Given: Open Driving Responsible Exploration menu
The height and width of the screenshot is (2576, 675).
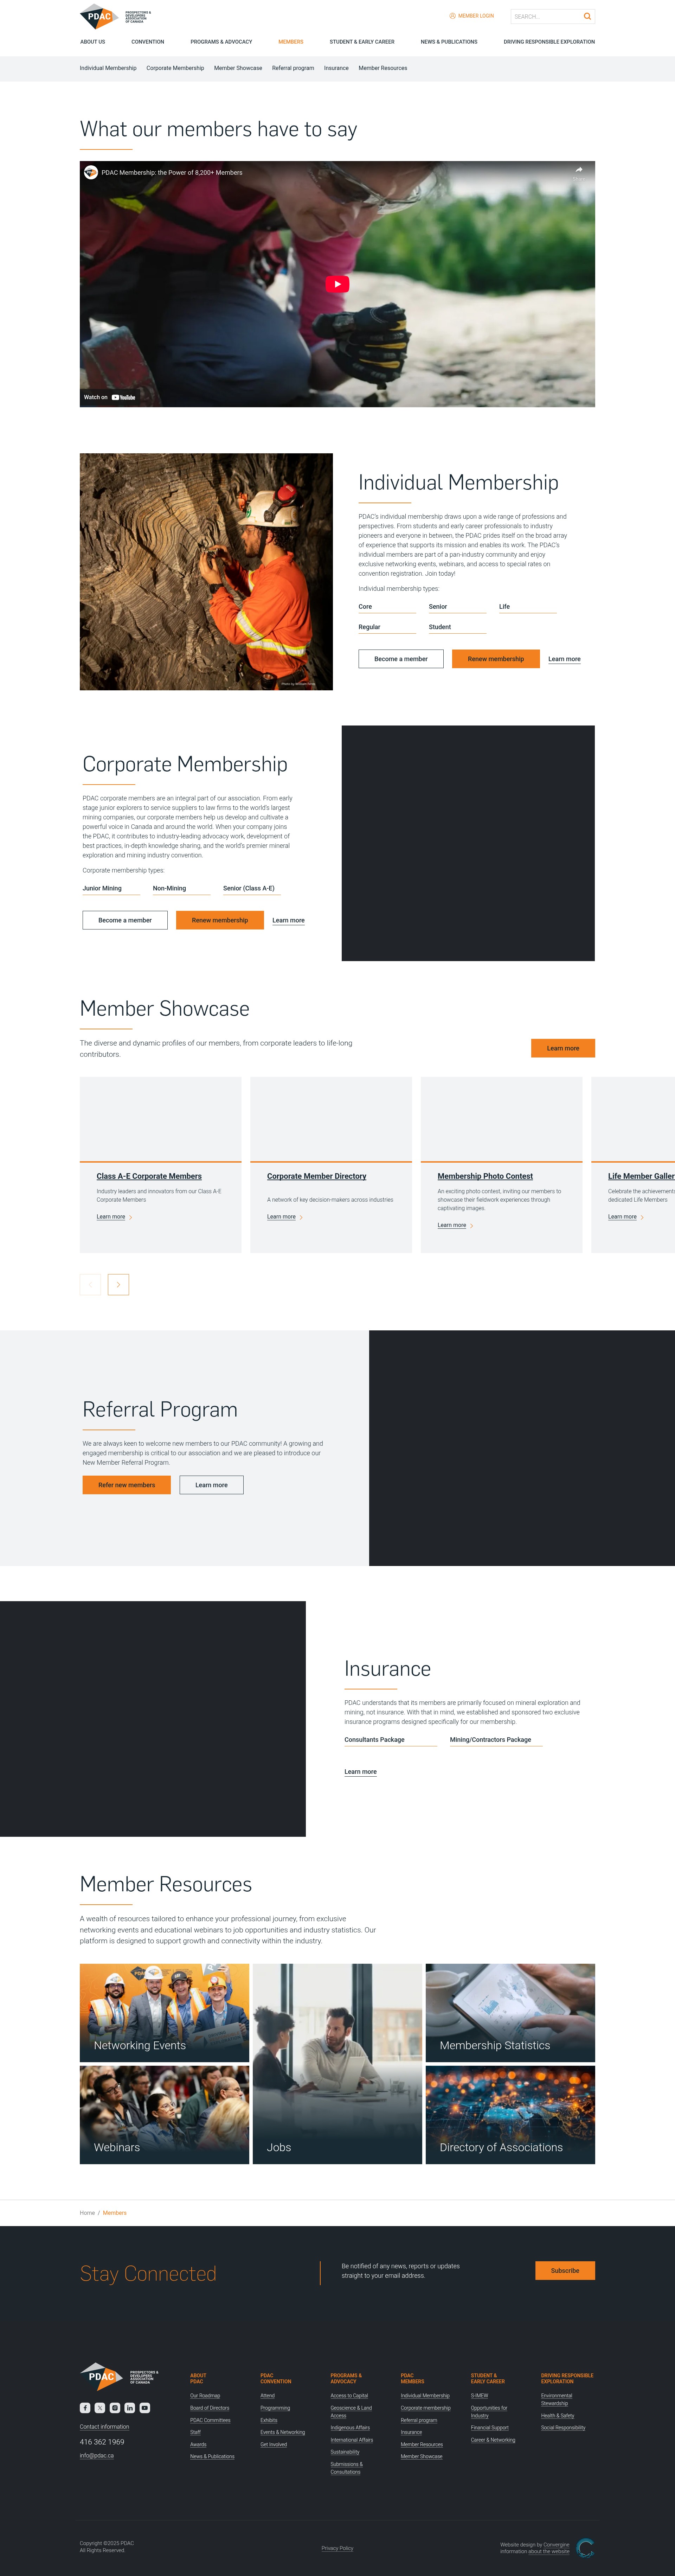Looking at the screenshot, I should coord(549,42).
